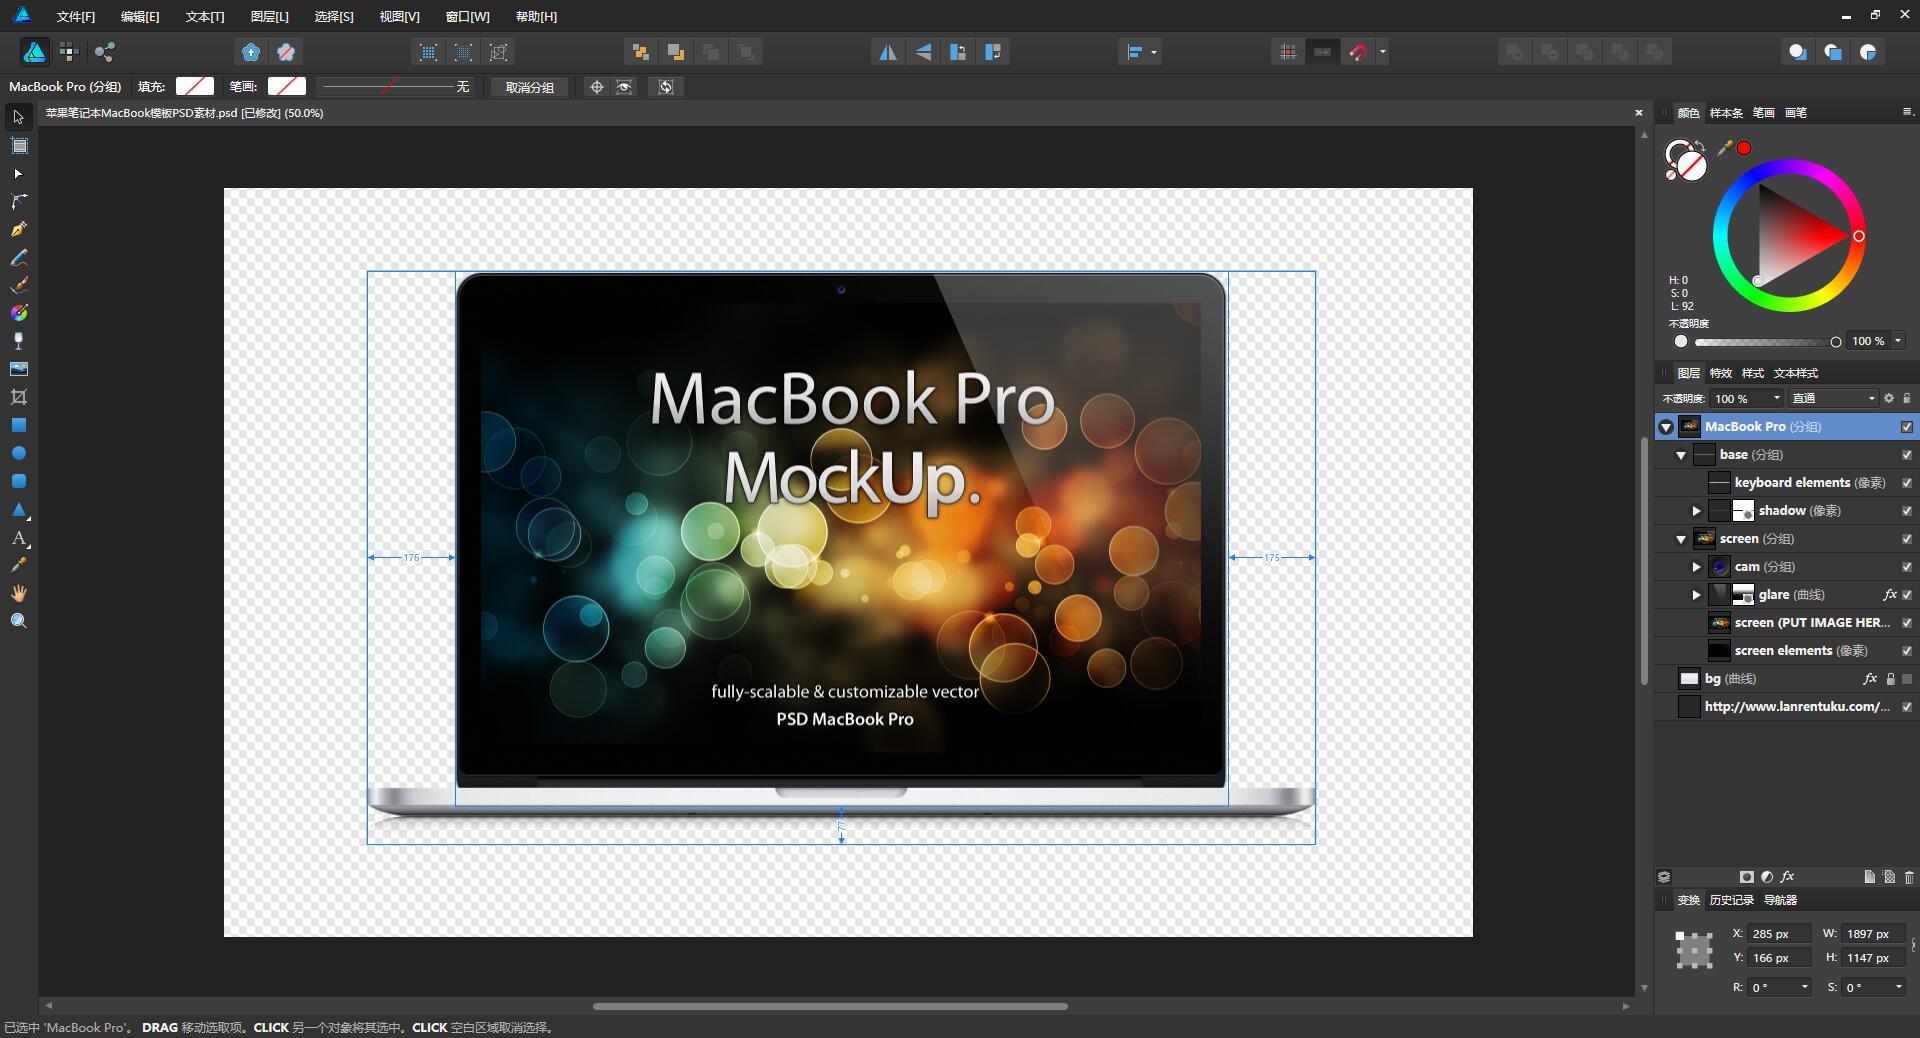The width and height of the screenshot is (1920, 1038).
Task: Select the Move tool in the toolbar
Action: tap(18, 117)
